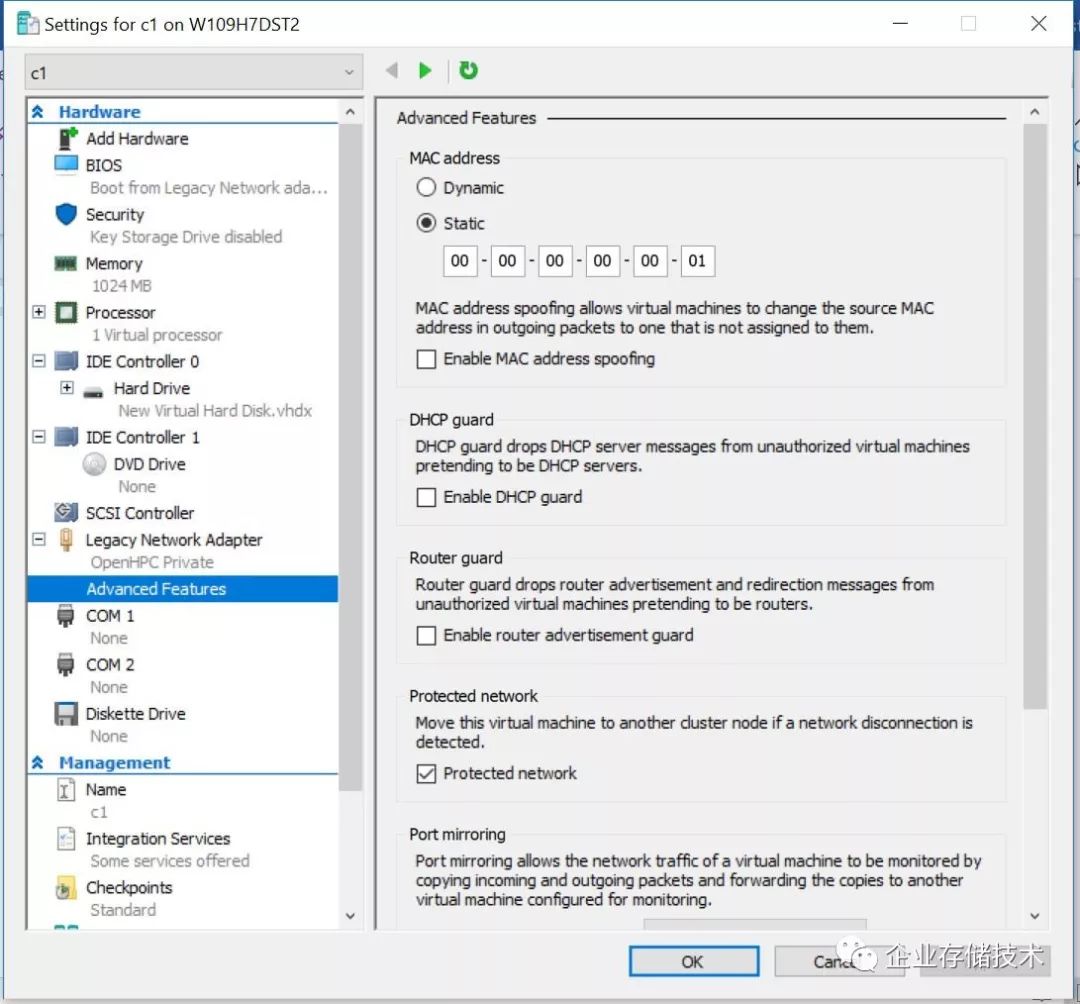Viewport: 1080px width, 1004px height.
Task: Click the SCSI Controller icon
Action: point(66,513)
